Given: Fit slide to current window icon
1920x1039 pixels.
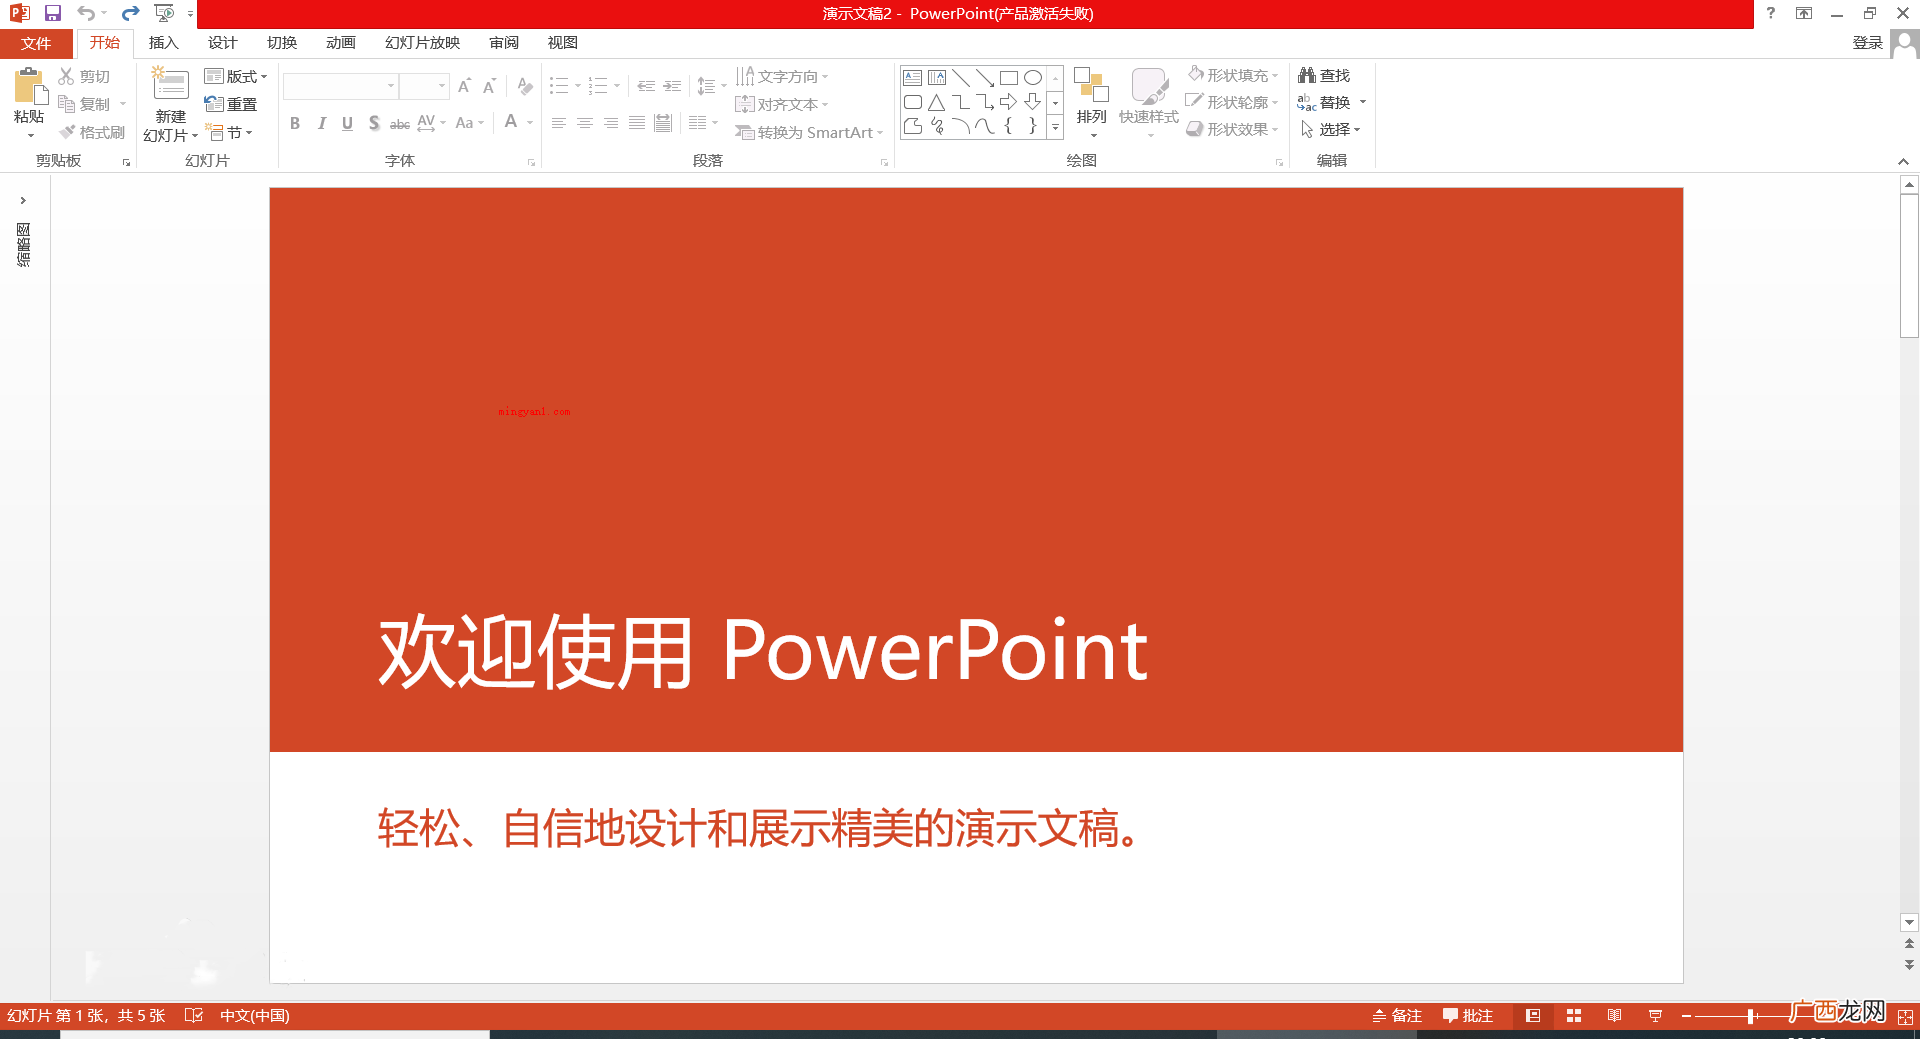Looking at the screenshot, I should click(x=1905, y=1016).
